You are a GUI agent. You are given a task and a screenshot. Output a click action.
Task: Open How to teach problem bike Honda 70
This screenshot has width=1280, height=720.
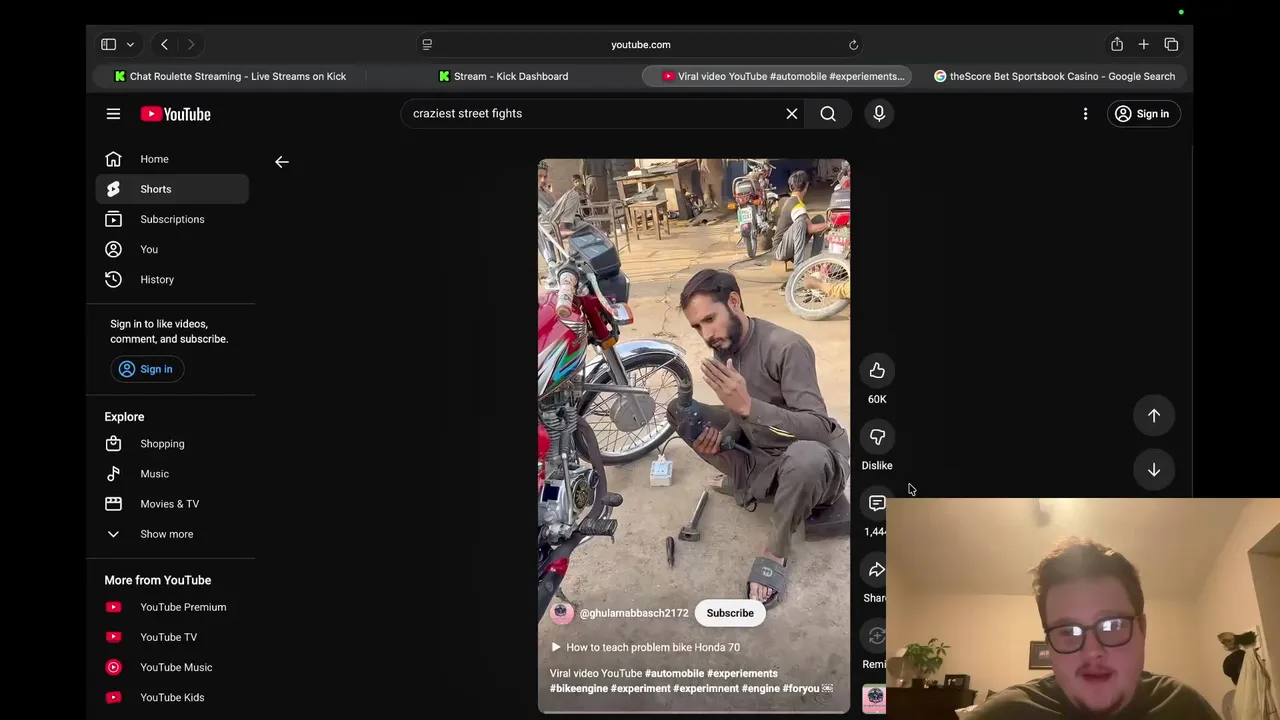645,647
